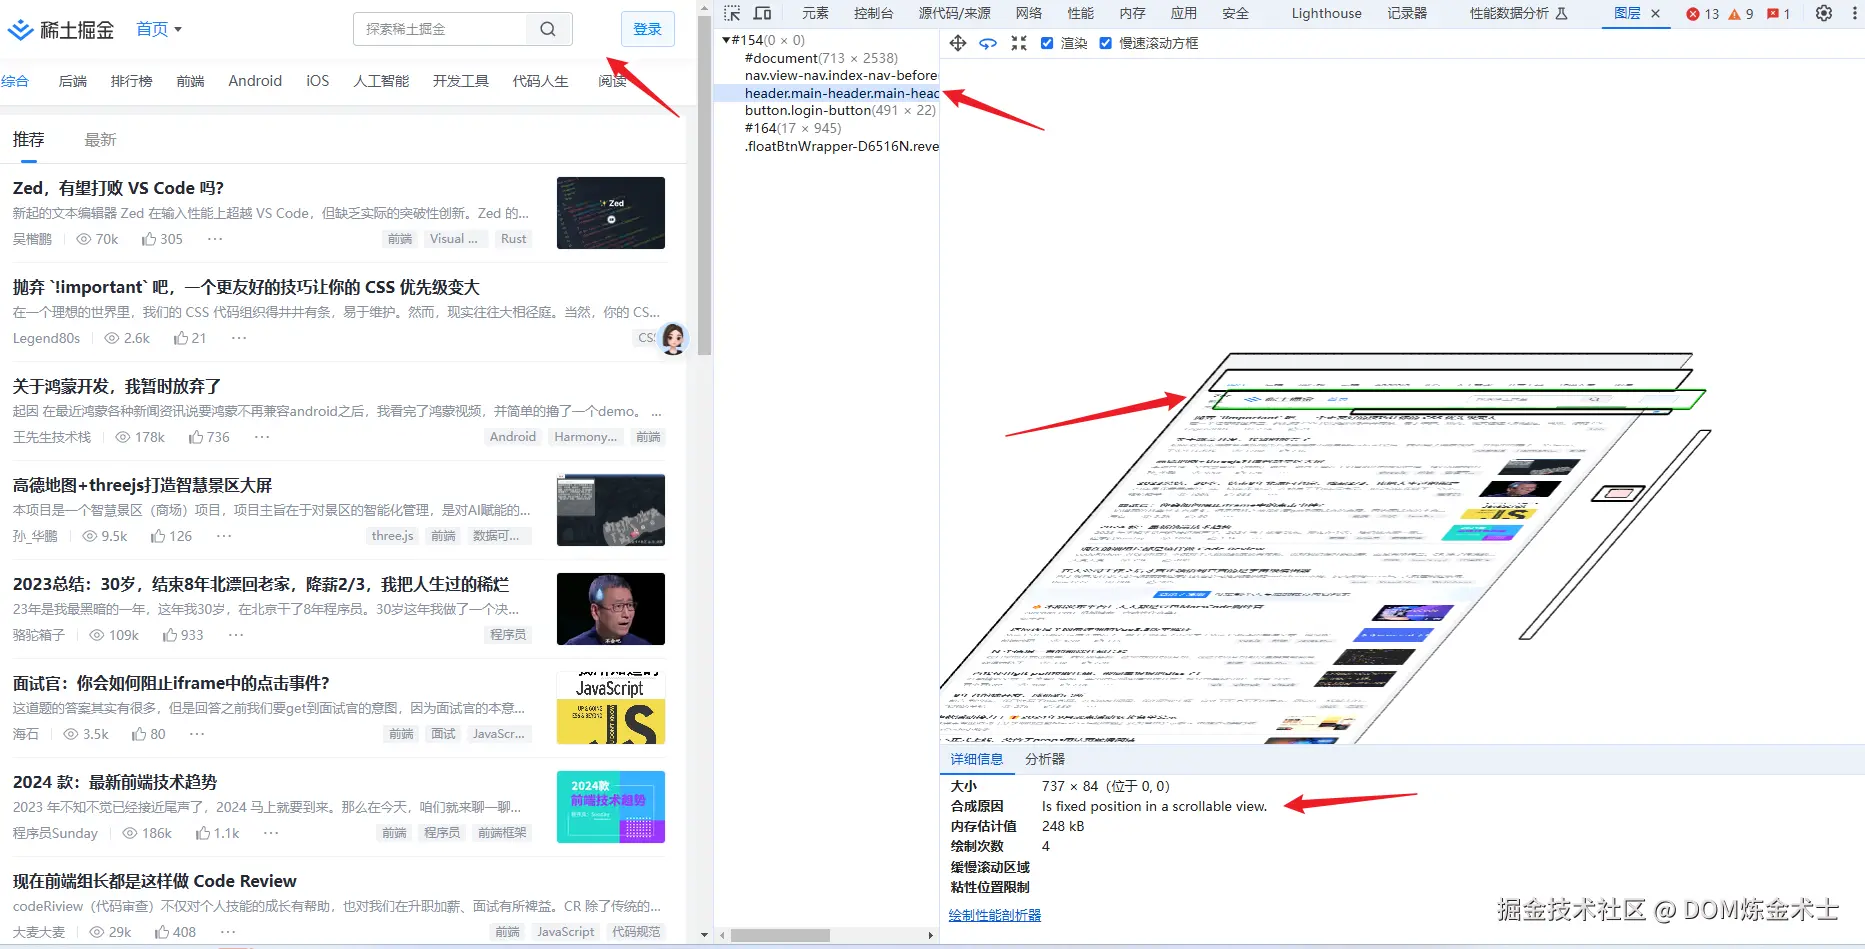The height and width of the screenshot is (949, 1865).
Task: Select the 详细信息 tab
Action: click(976, 759)
